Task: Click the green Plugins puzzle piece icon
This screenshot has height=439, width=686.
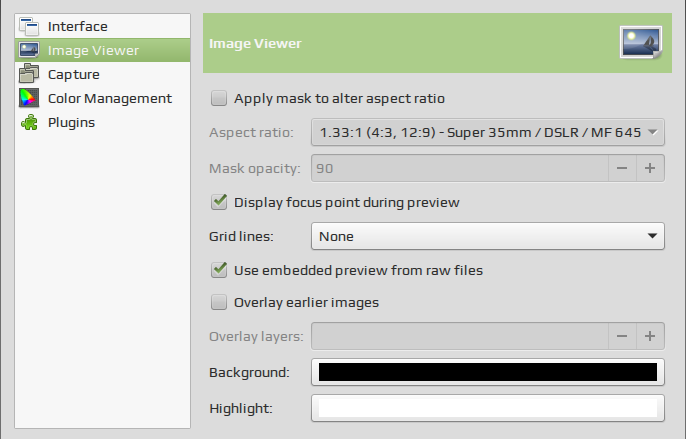Action: pos(29,122)
